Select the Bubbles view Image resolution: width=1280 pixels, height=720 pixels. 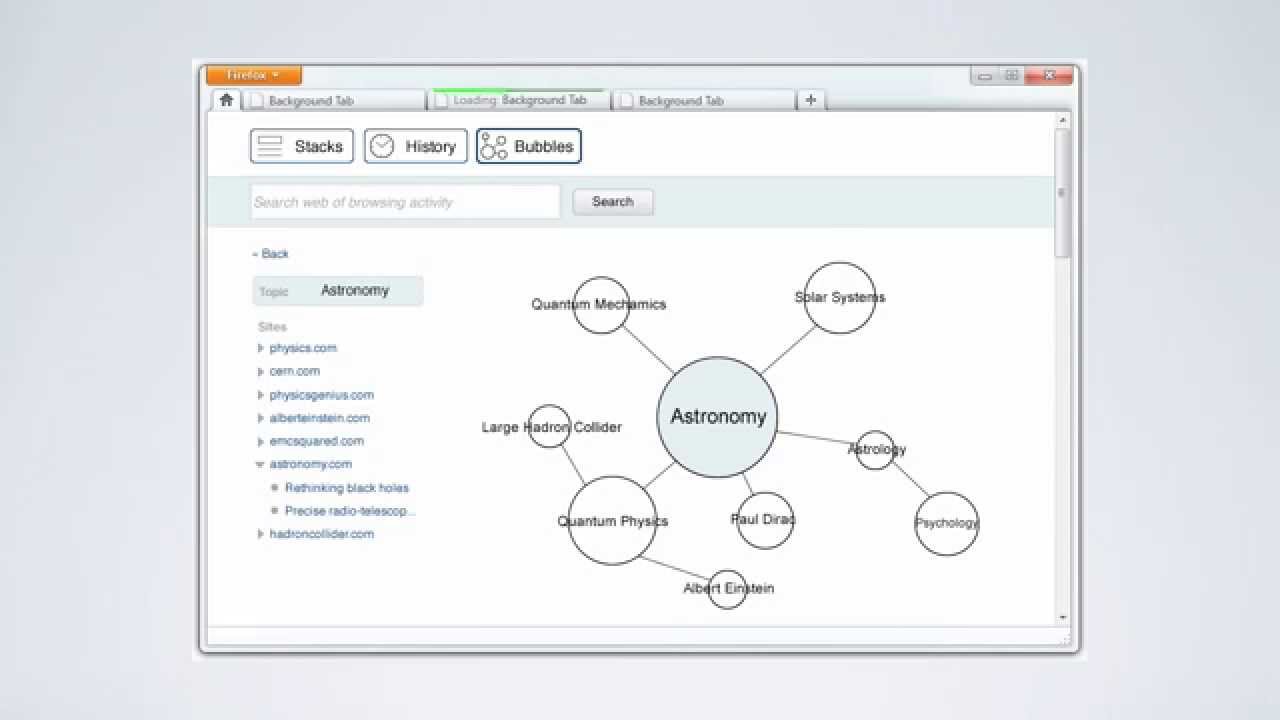pyautogui.click(x=529, y=146)
